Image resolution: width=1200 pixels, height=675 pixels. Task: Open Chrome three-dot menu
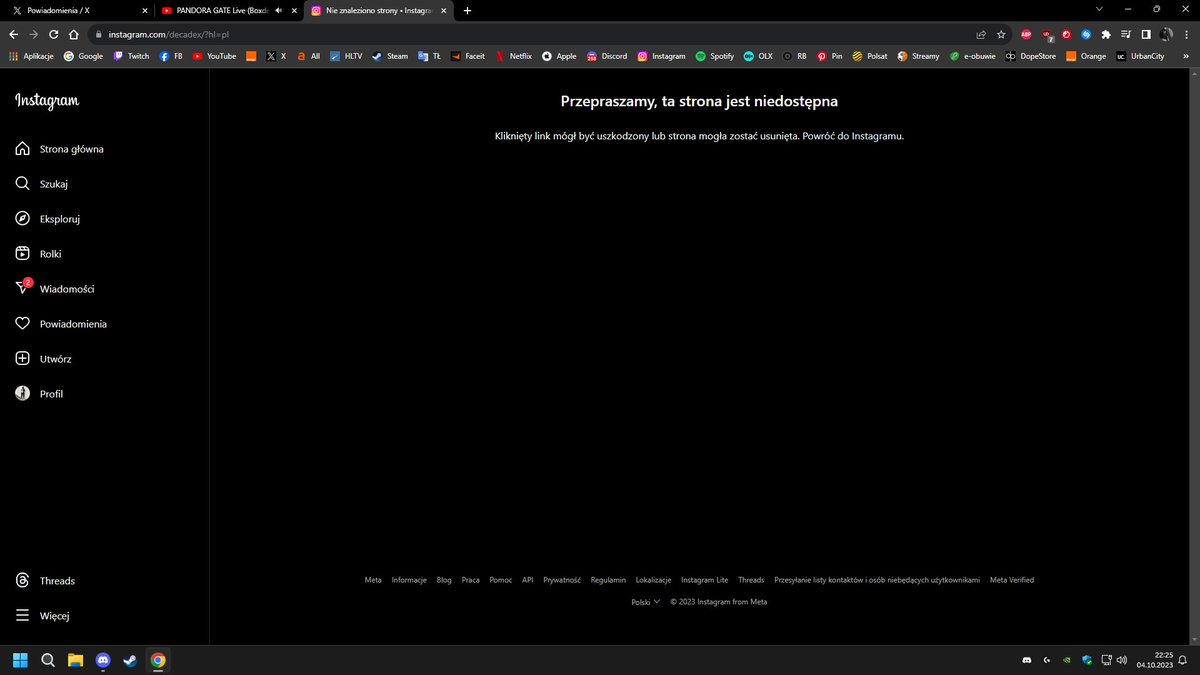1186,34
